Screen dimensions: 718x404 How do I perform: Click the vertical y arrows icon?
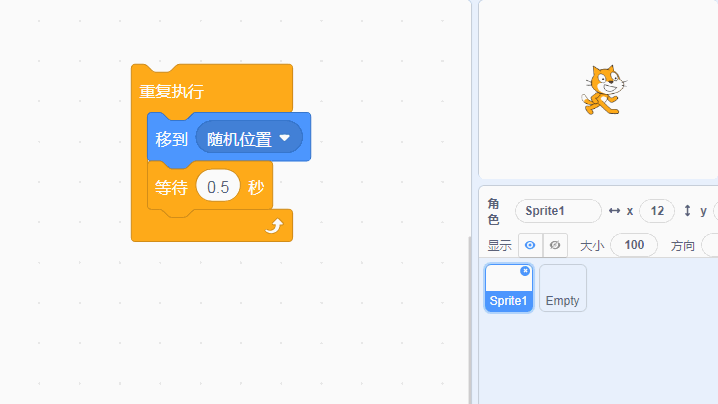pos(687,211)
